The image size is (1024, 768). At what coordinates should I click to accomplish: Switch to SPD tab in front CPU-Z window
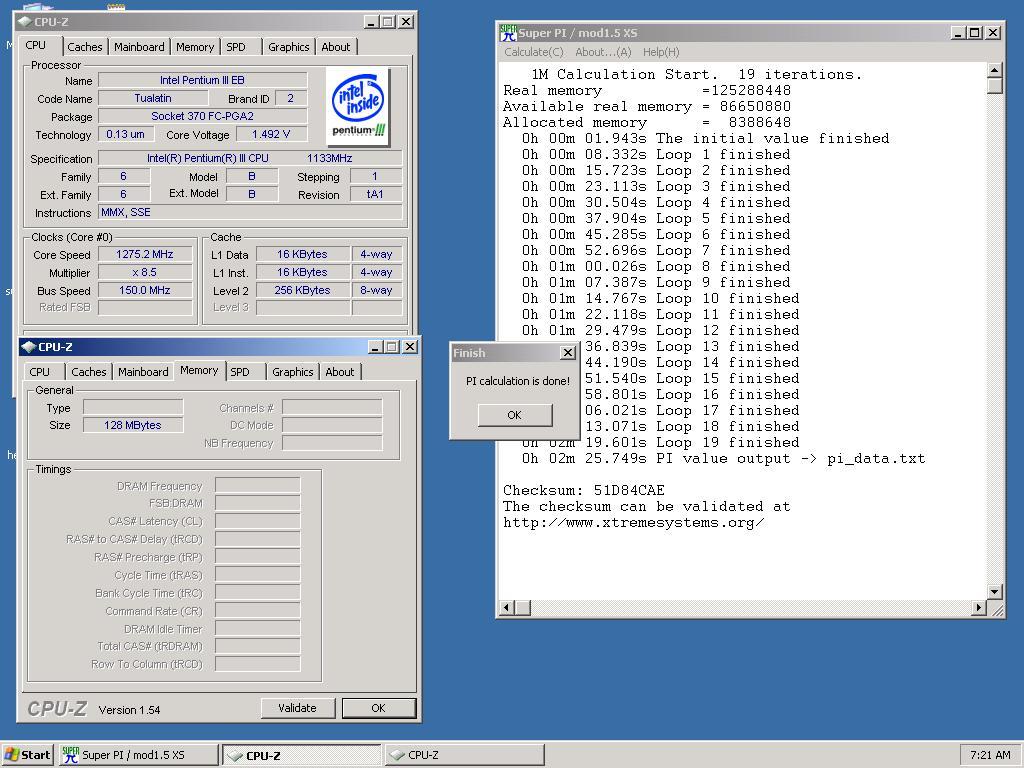point(240,372)
